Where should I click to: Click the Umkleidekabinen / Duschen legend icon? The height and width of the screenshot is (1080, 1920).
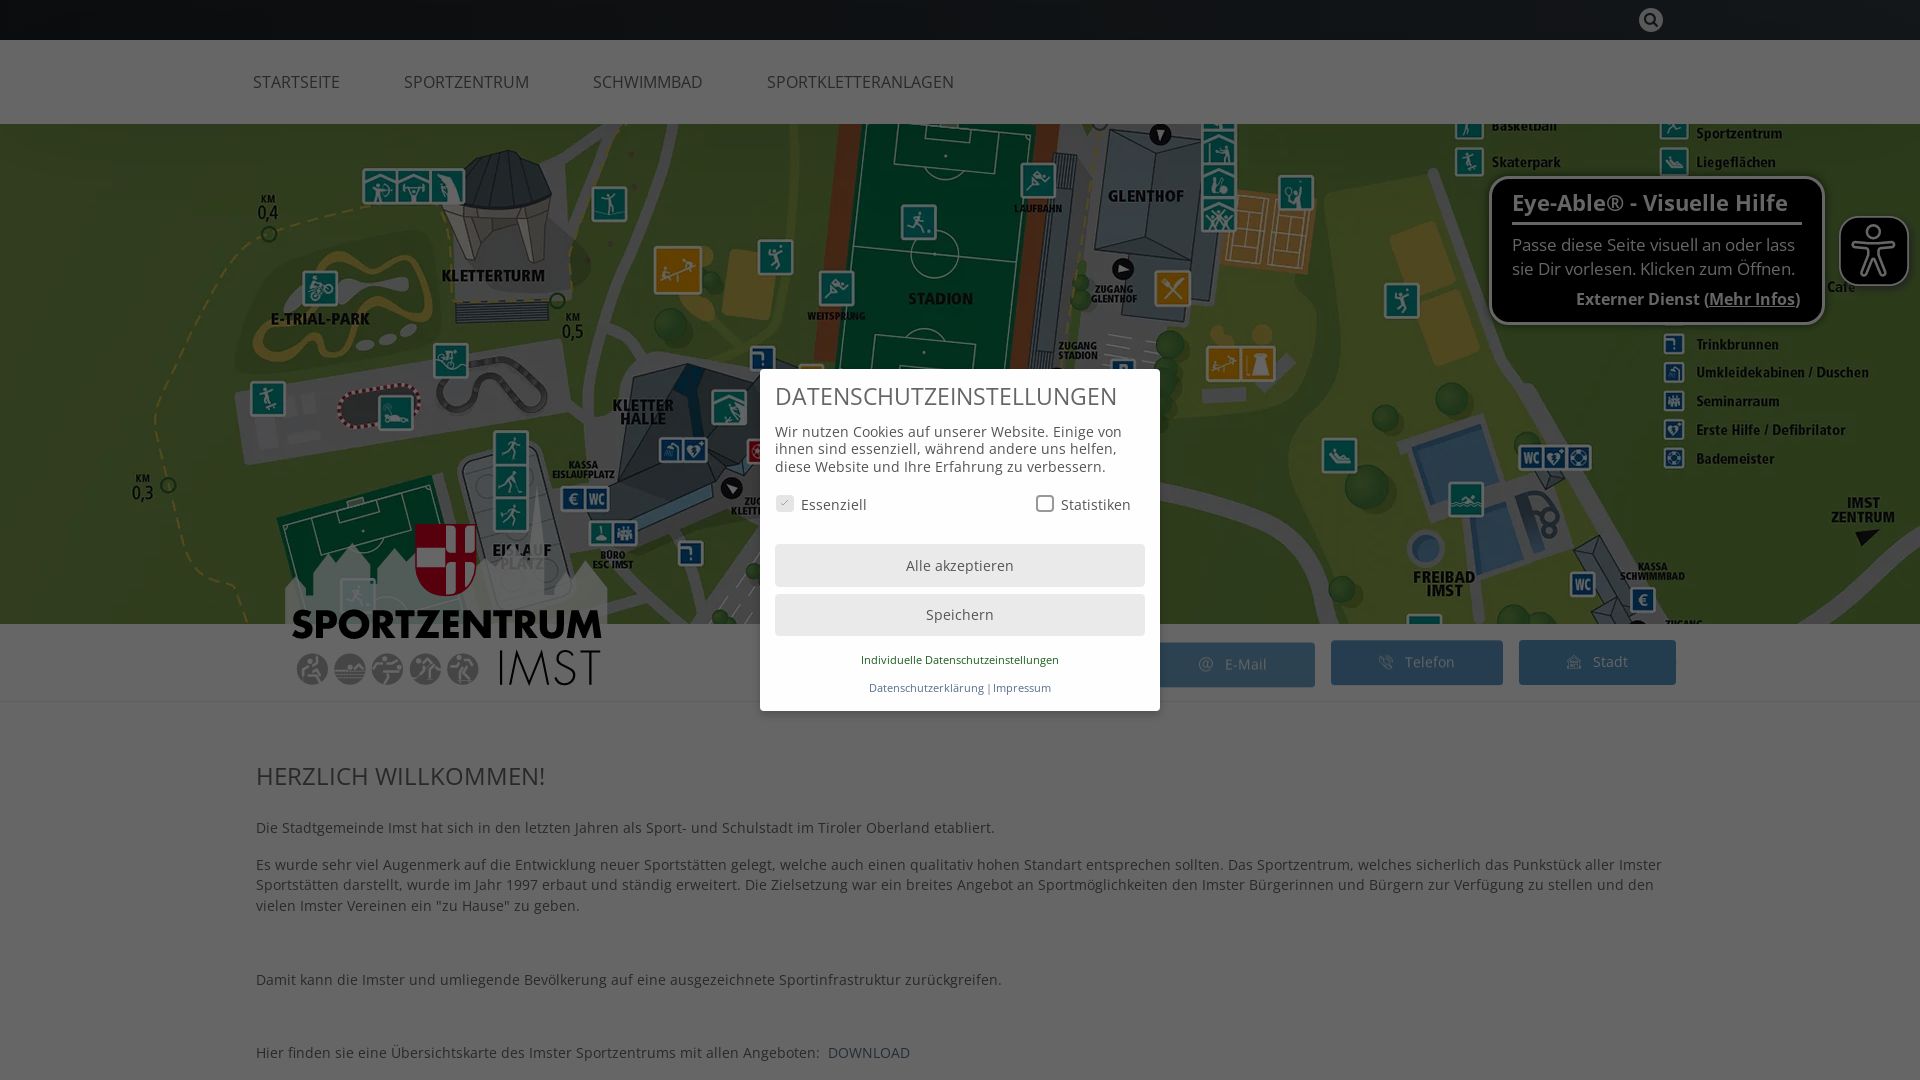tap(1674, 372)
